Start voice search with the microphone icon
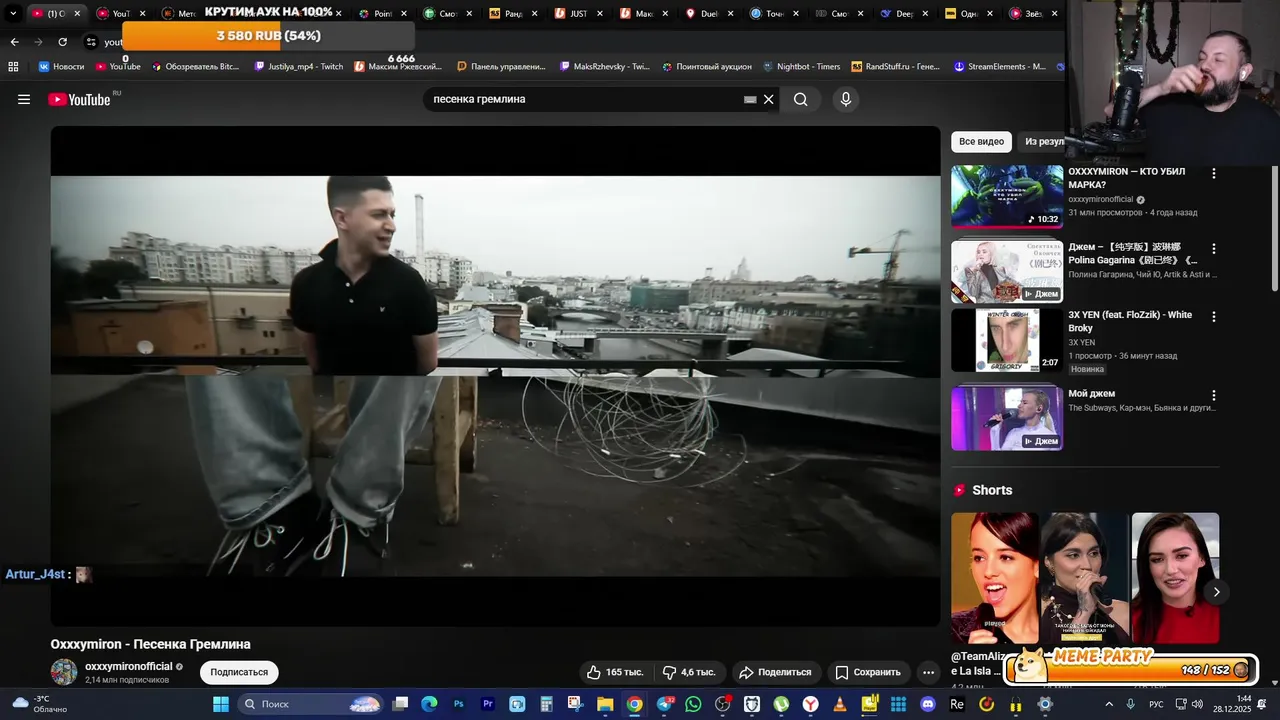 846,99
